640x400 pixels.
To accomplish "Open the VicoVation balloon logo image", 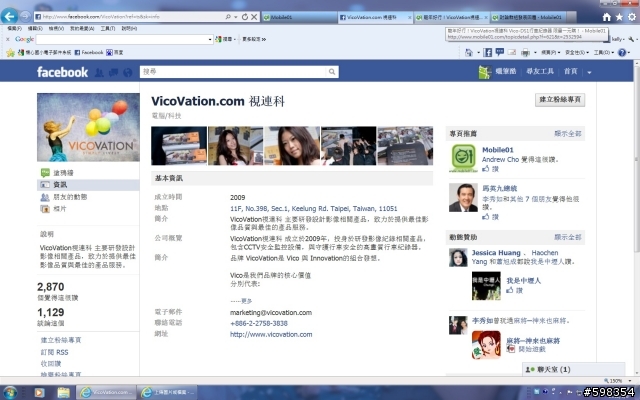I will tap(88, 127).
